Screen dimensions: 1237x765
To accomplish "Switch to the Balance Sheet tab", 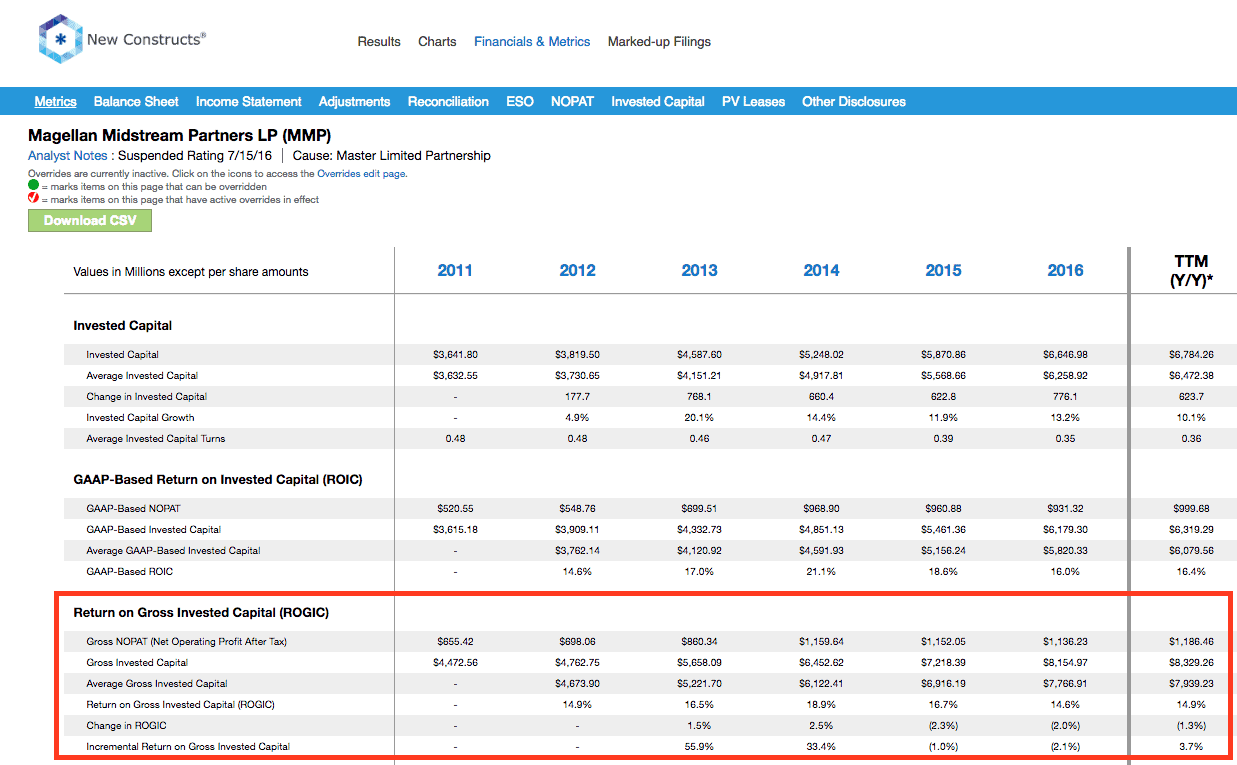I will 136,101.
